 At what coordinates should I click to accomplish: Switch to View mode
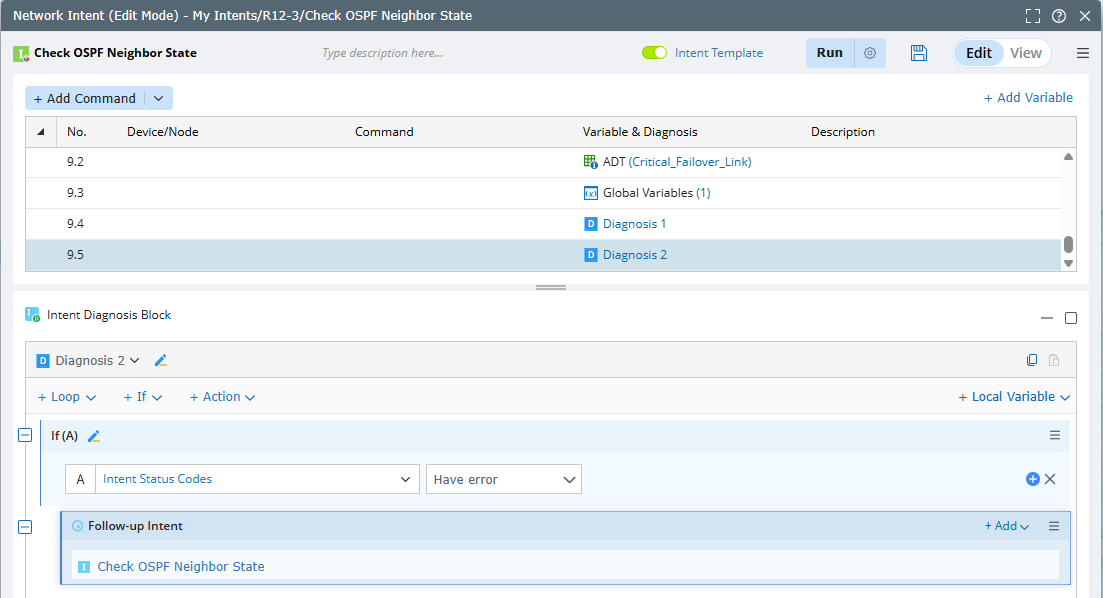pyautogui.click(x=1025, y=53)
